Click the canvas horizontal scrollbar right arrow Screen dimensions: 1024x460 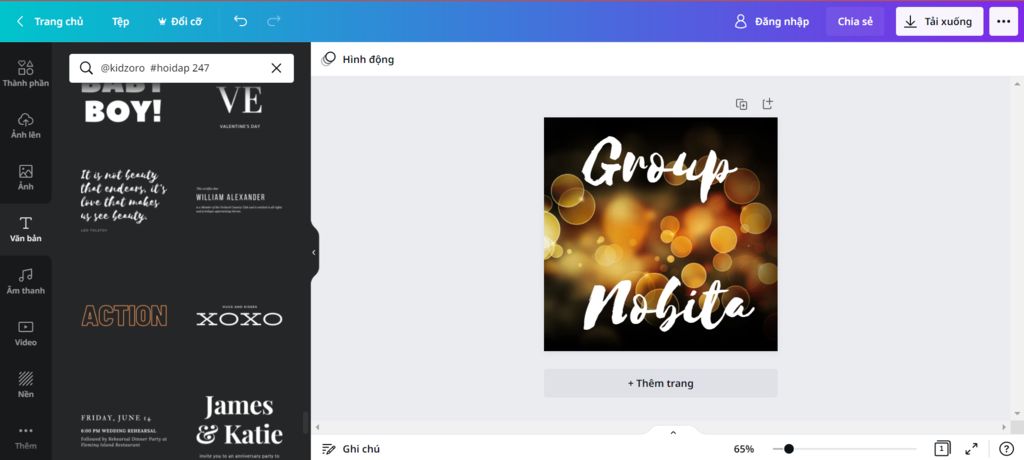[1006, 427]
